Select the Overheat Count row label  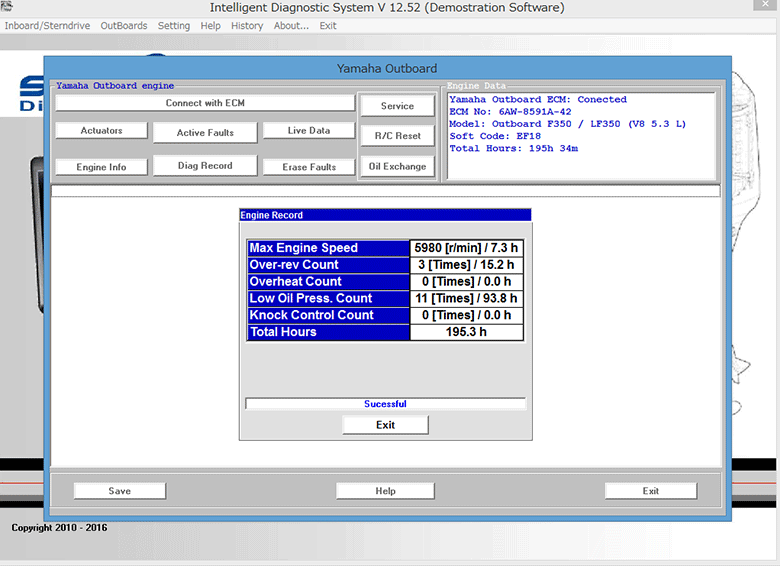pyautogui.click(x=328, y=282)
